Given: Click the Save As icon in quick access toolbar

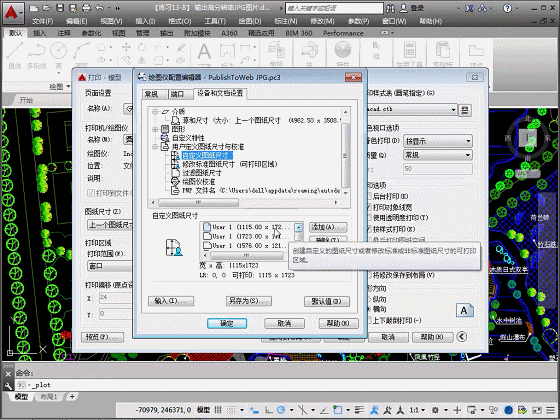Looking at the screenshot, I should [73, 8].
